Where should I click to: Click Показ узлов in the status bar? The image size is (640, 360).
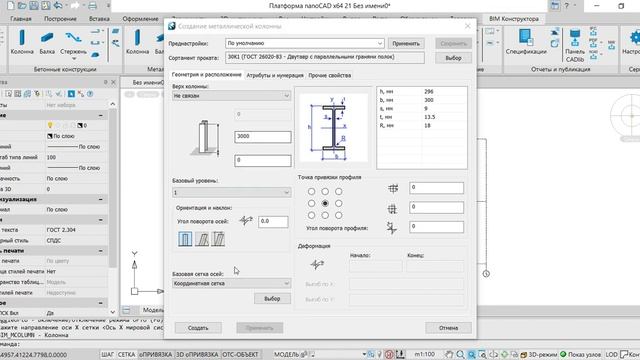tap(580, 354)
